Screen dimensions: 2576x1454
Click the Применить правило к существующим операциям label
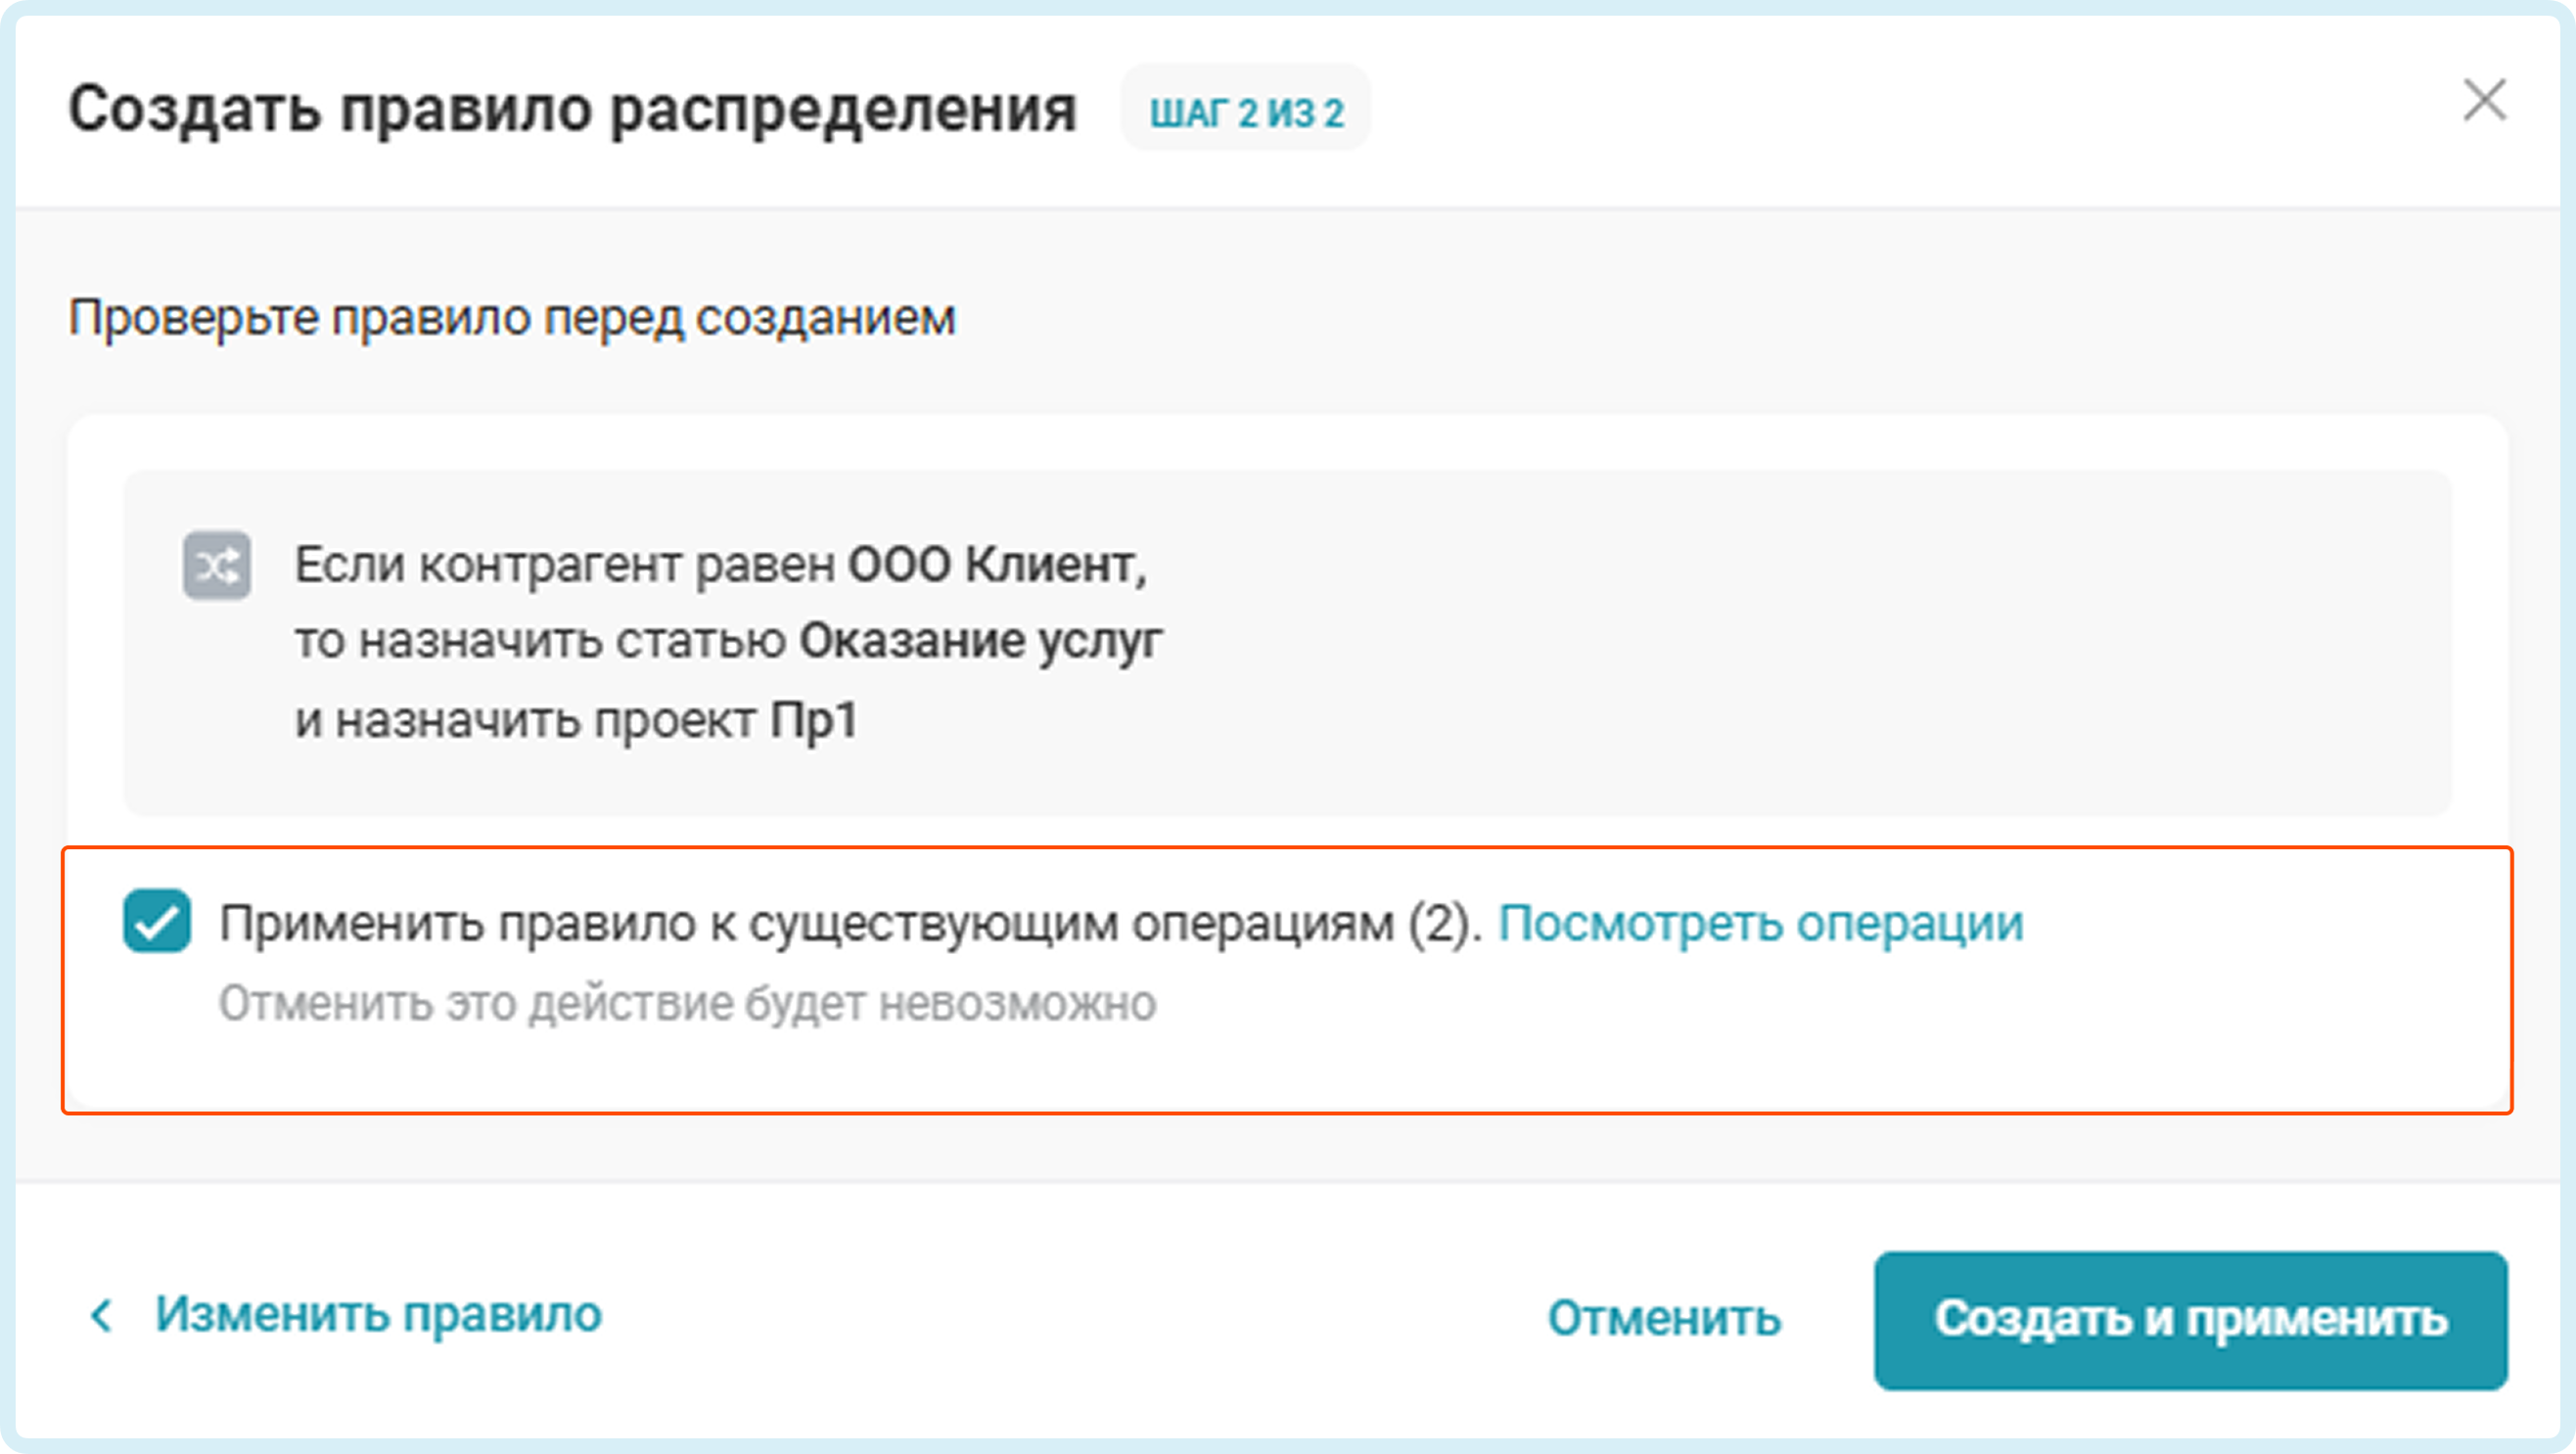[848, 923]
